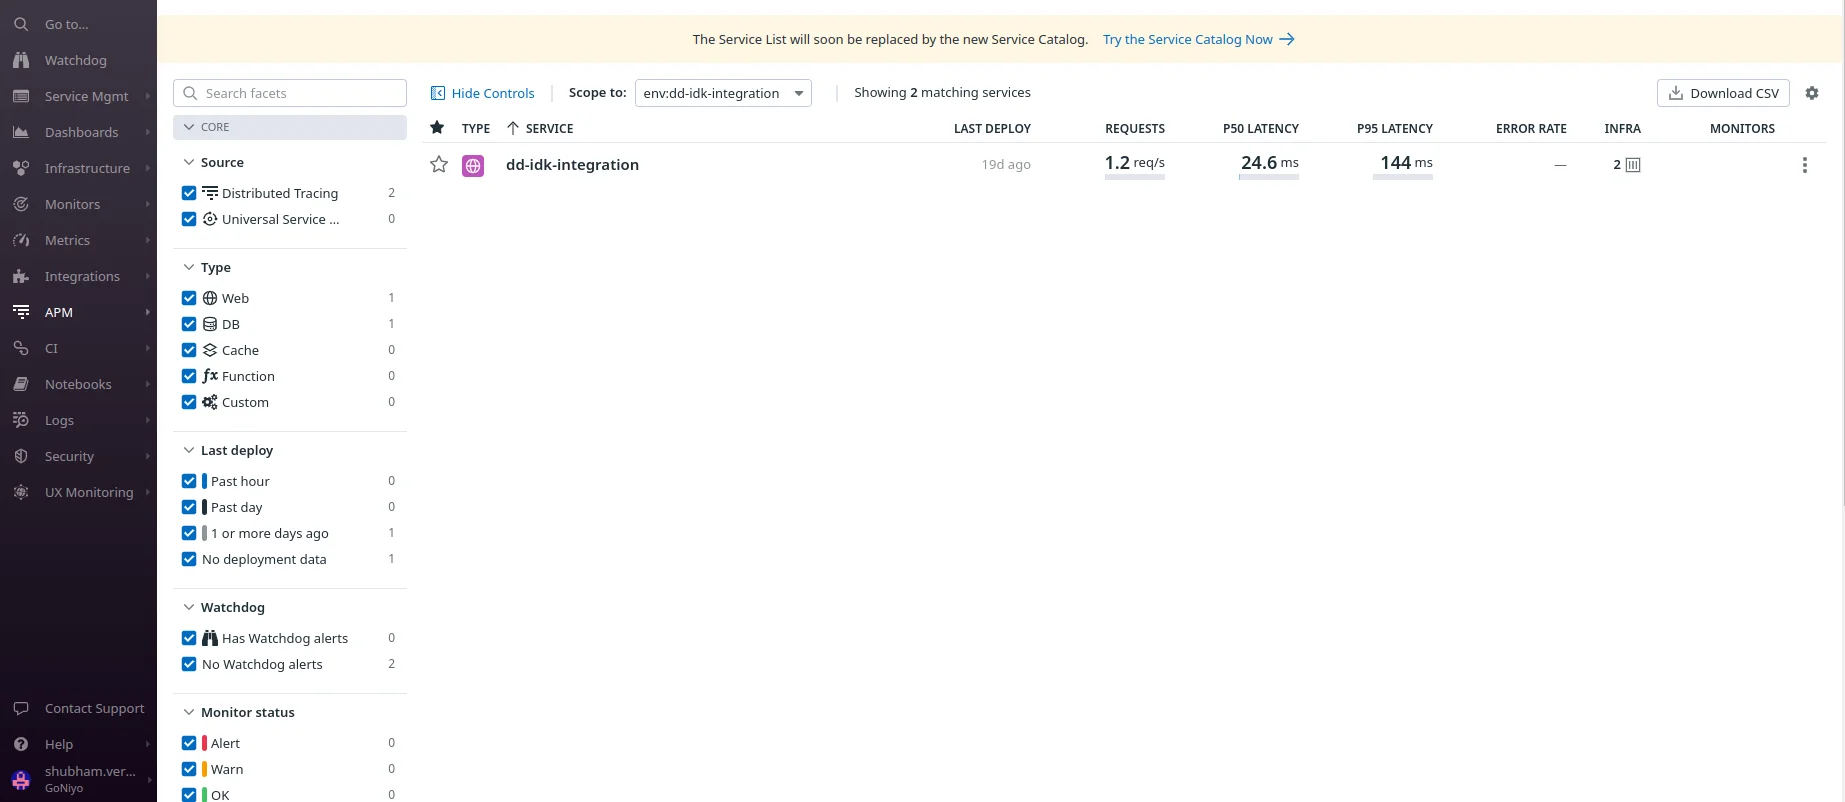
Task: Toggle the Function type checkbox
Action: 189,376
